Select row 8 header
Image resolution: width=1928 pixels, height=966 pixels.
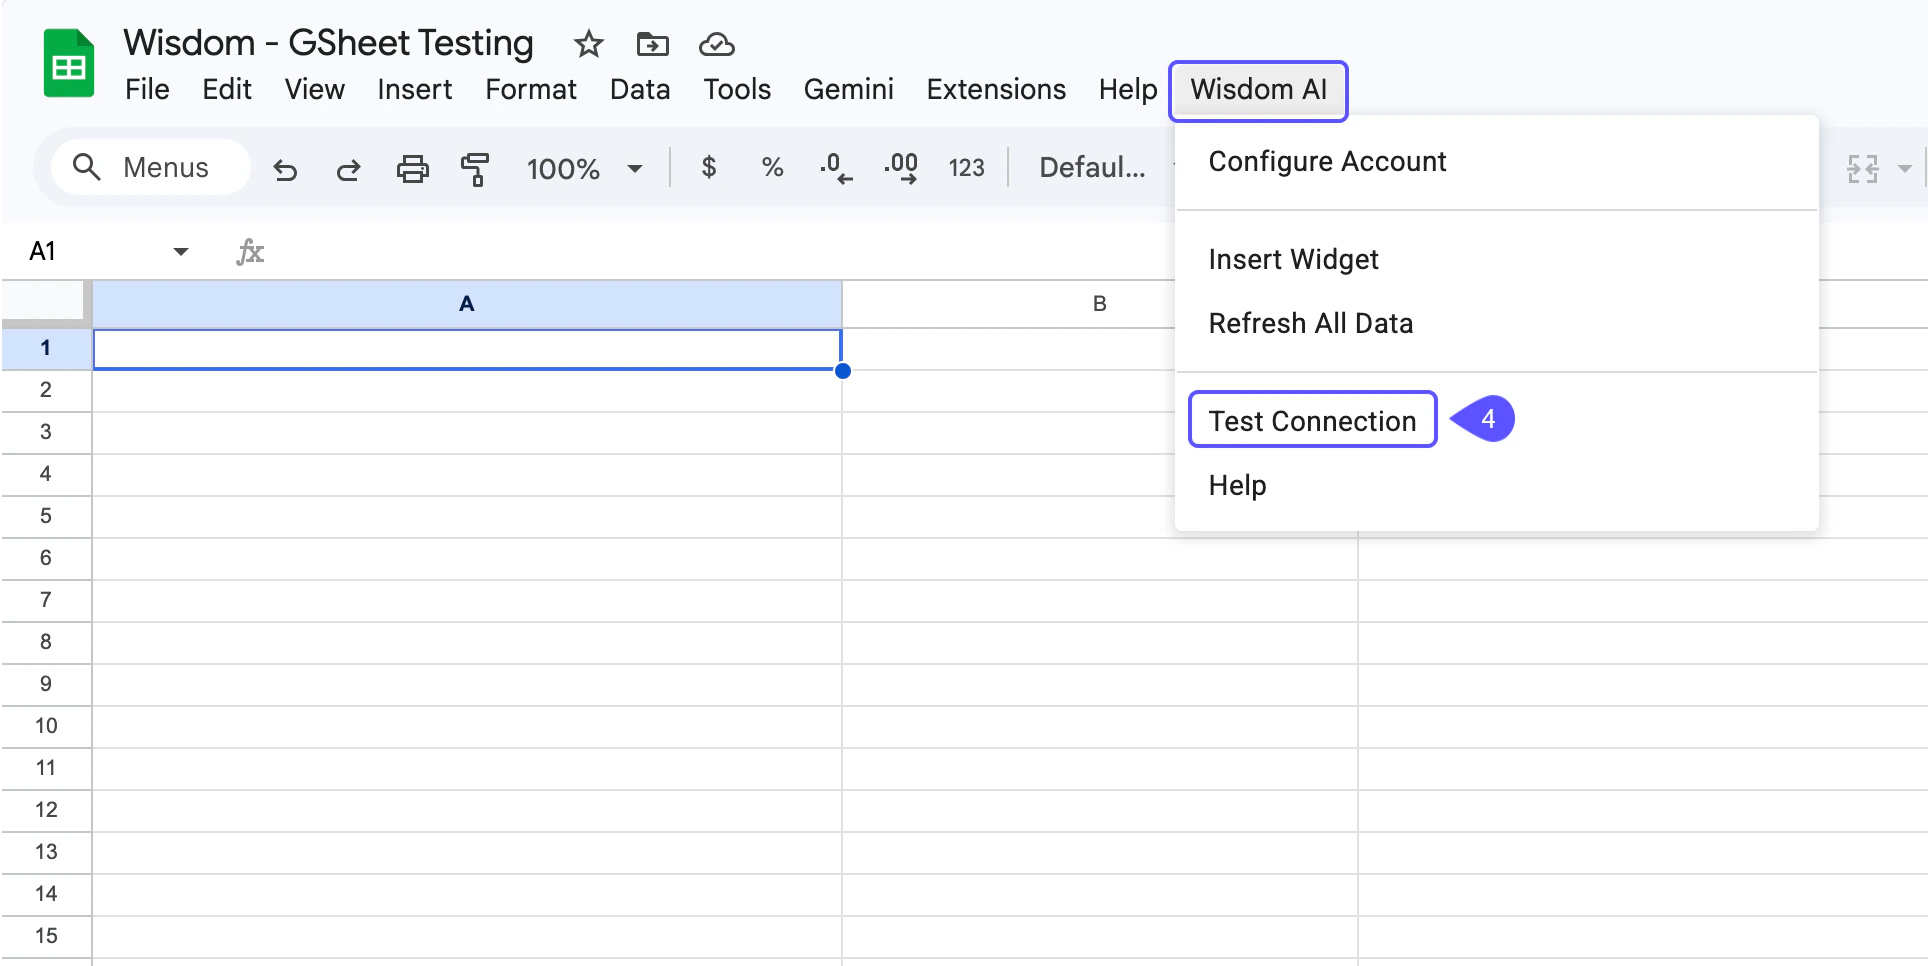46,642
